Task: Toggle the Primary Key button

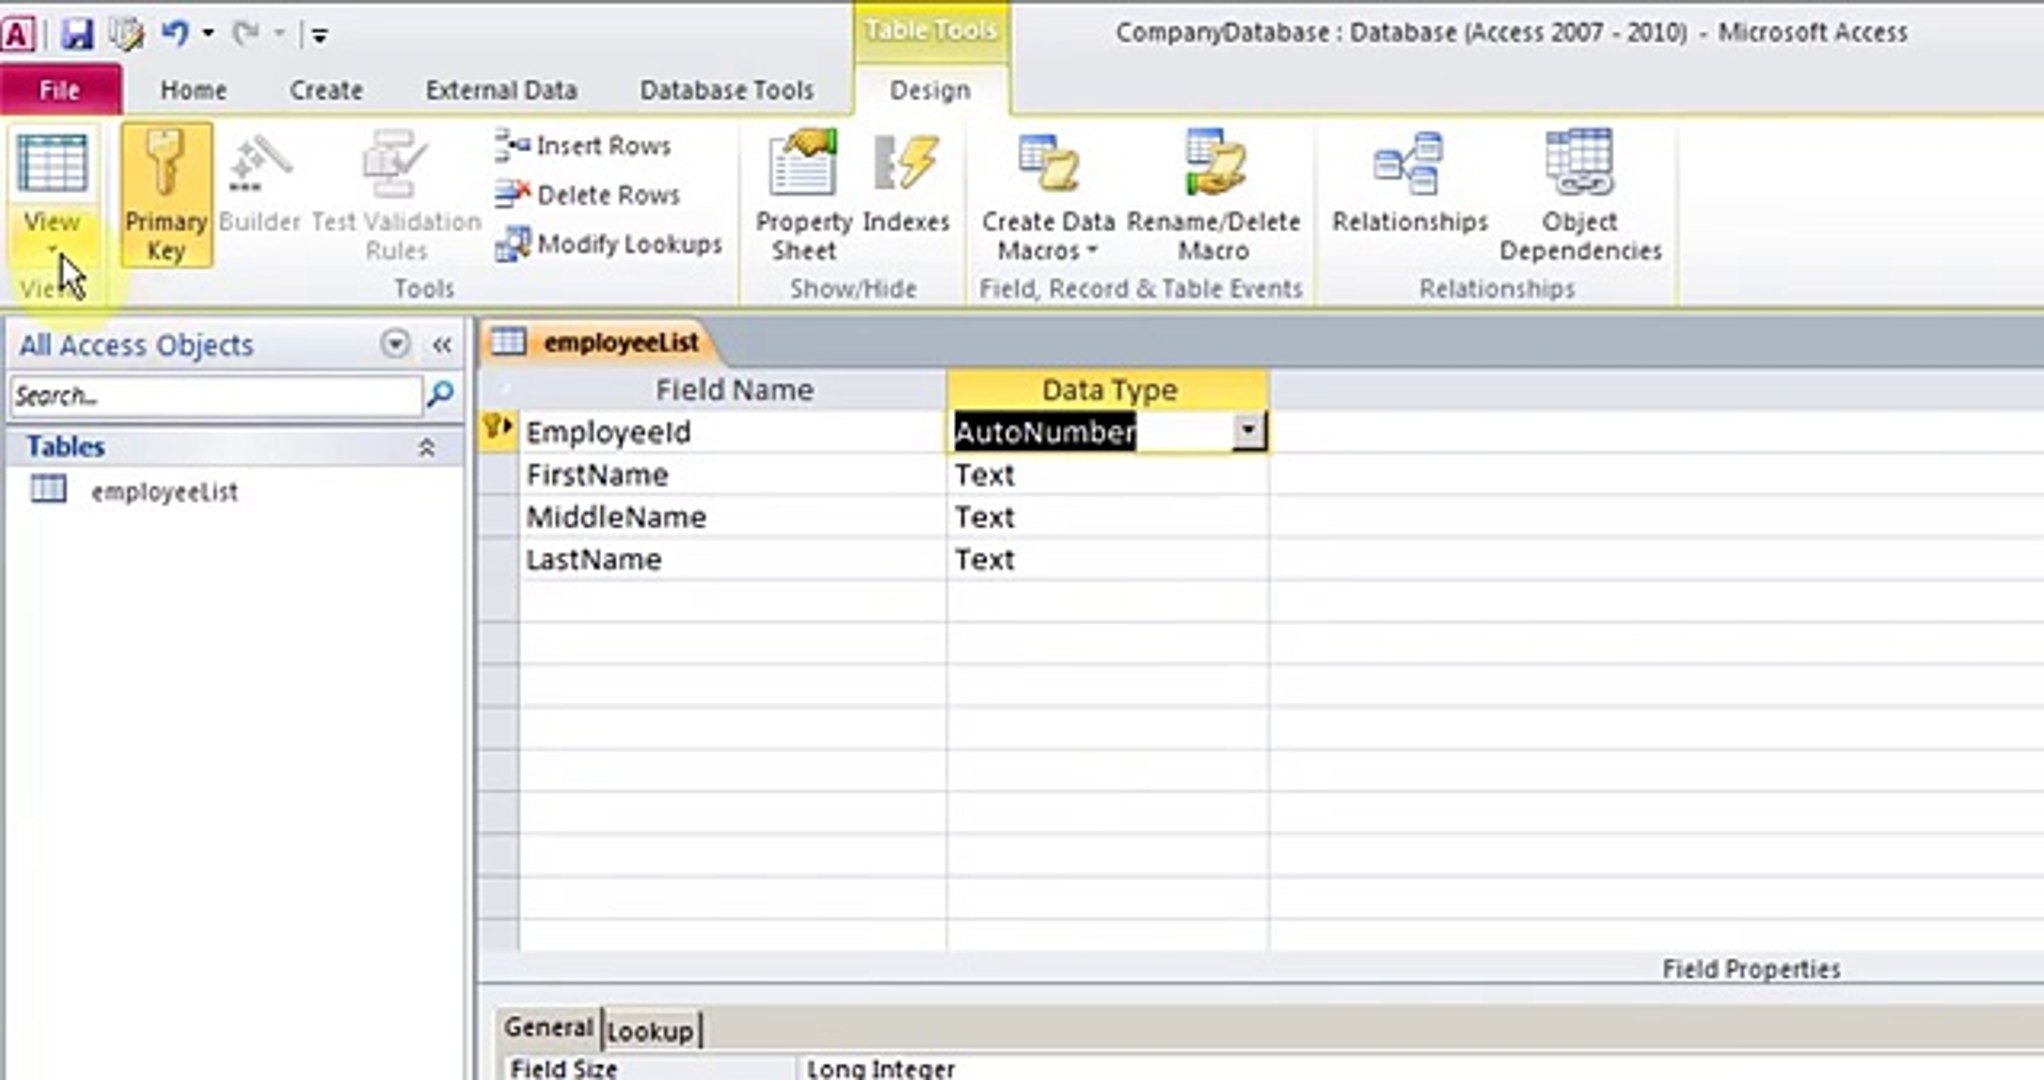Action: coord(166,196)
